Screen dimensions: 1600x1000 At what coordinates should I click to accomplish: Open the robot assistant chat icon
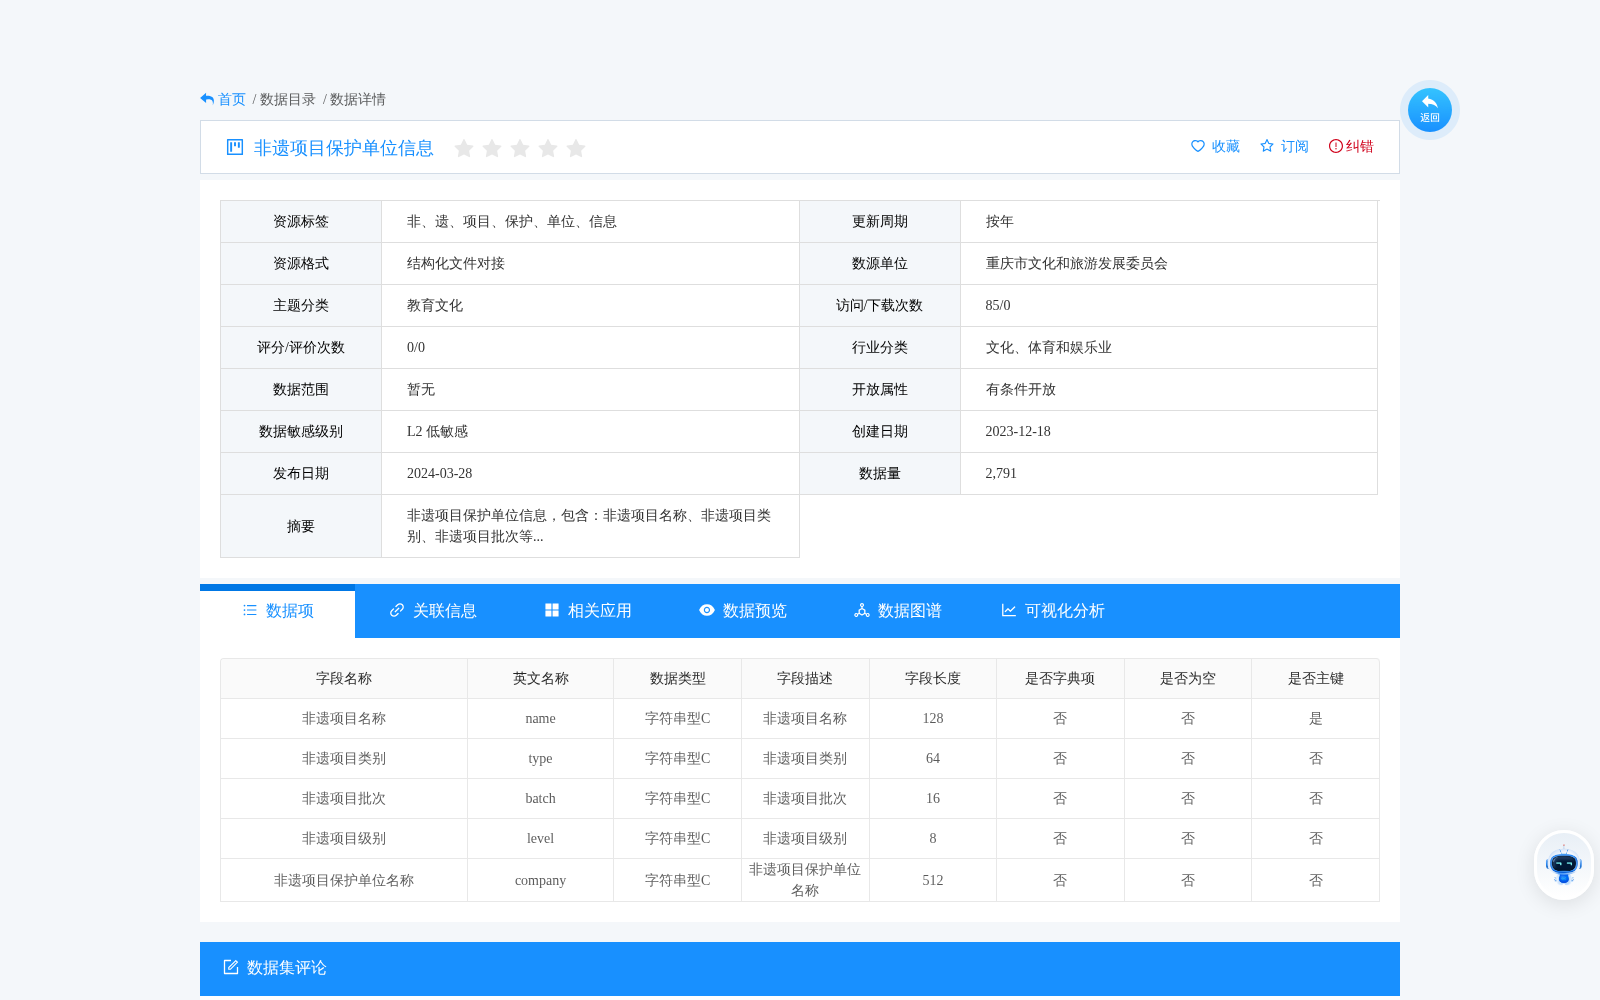tap(1564, 865)
